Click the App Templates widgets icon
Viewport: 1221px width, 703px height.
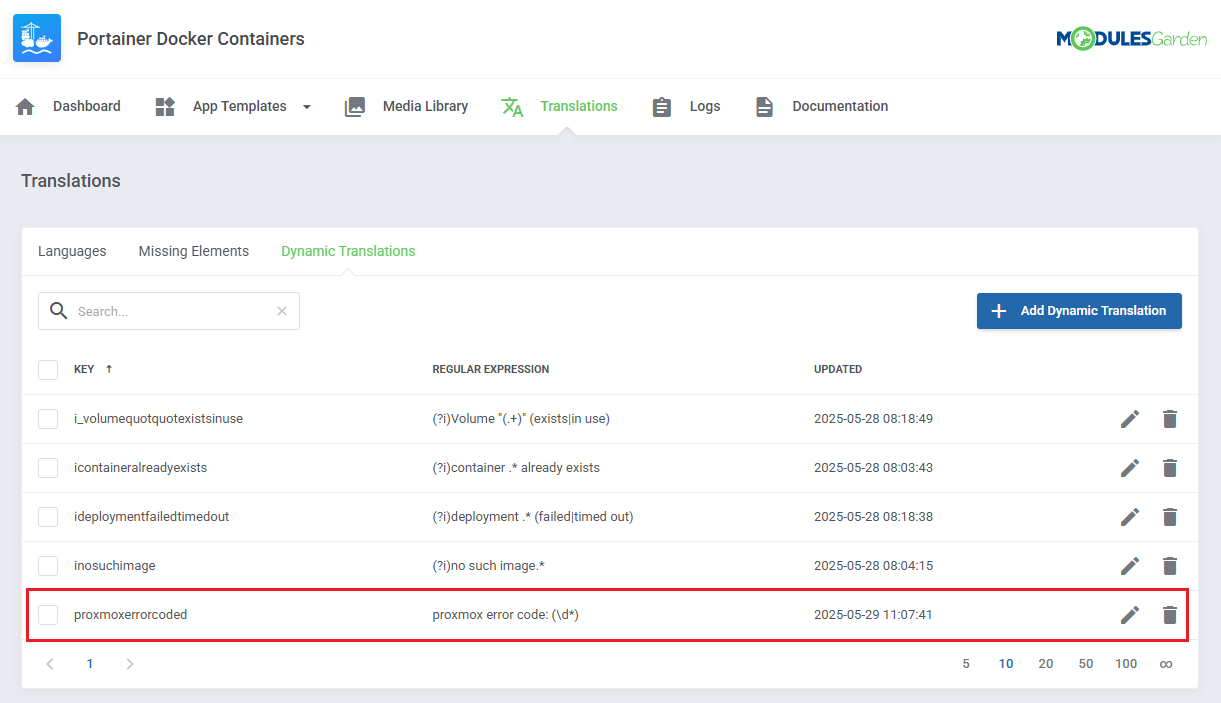[165, 107]
